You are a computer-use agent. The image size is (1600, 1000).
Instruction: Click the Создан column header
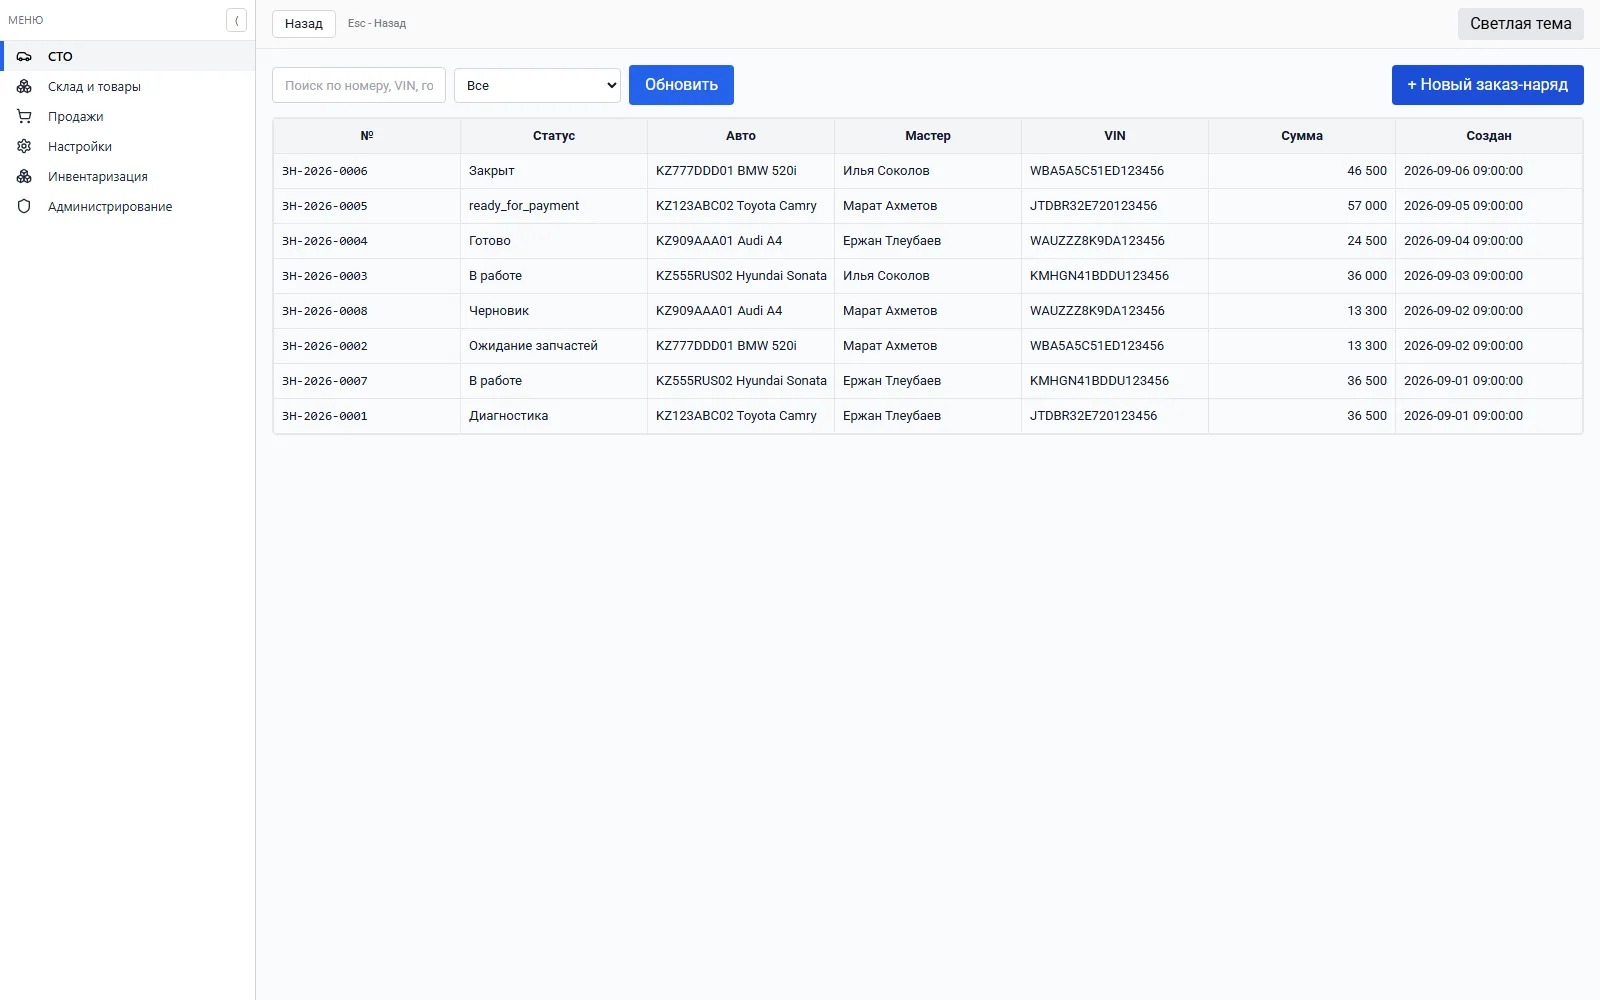click(1489, 136)
